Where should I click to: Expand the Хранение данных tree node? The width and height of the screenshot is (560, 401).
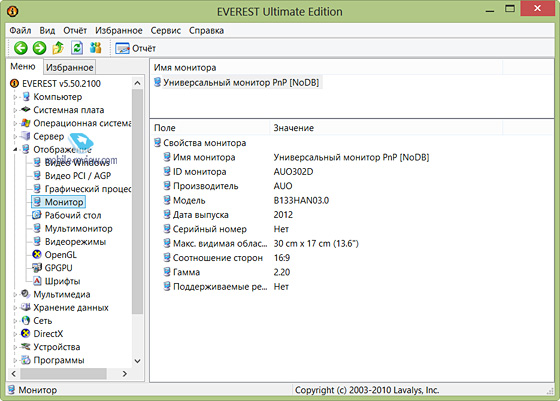click(x=15, y=308)
